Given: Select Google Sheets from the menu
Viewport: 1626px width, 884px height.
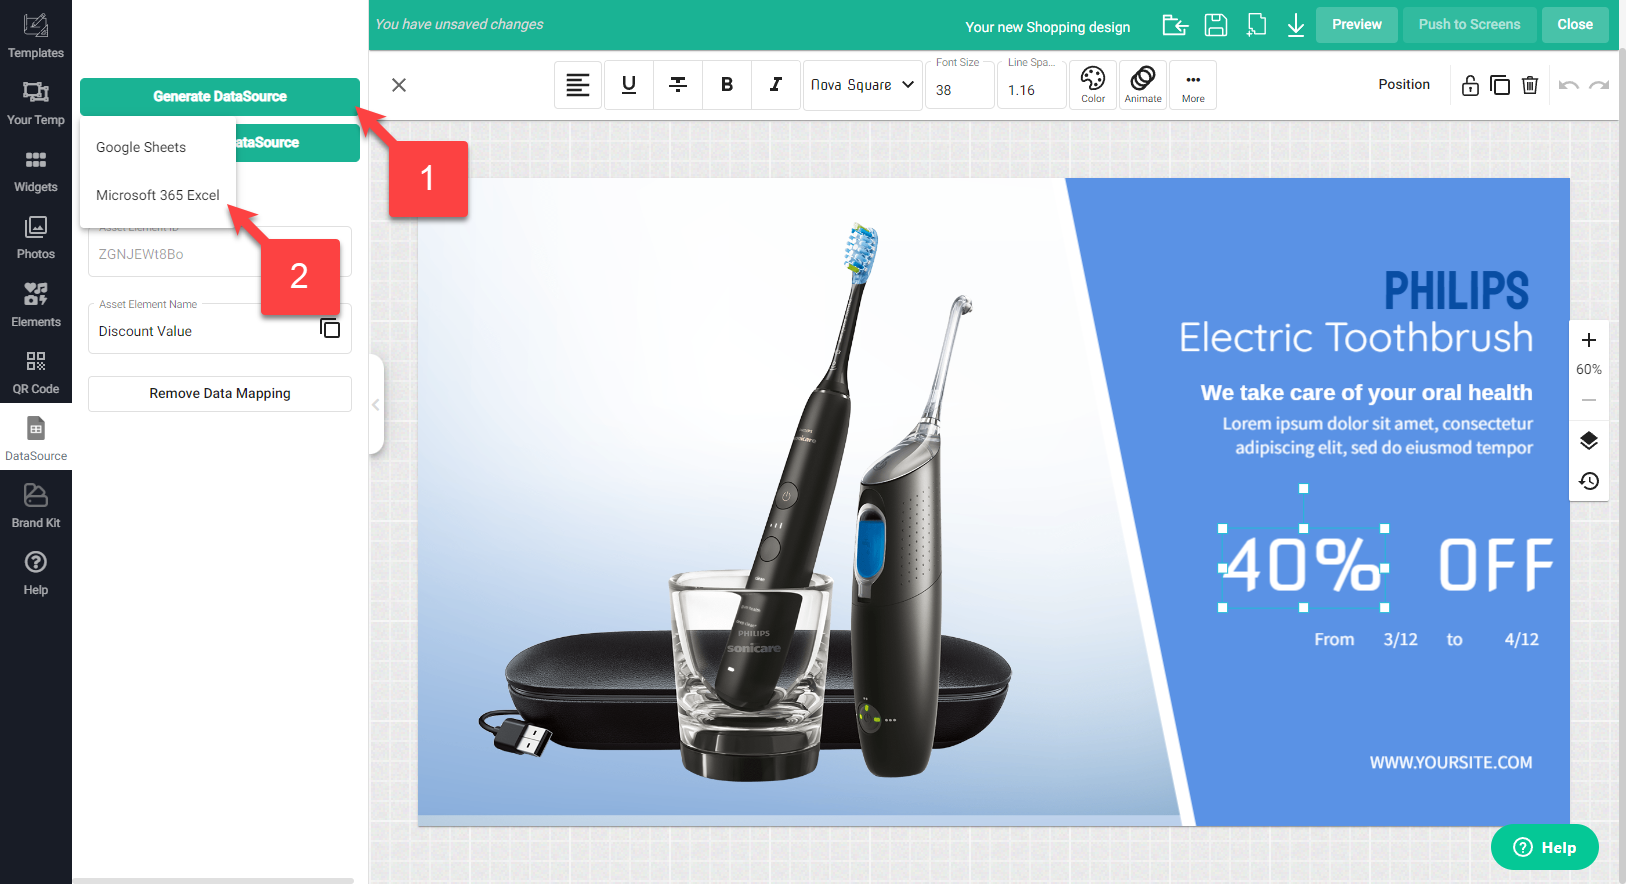Looking at the screenshot, I should (141, 147).
